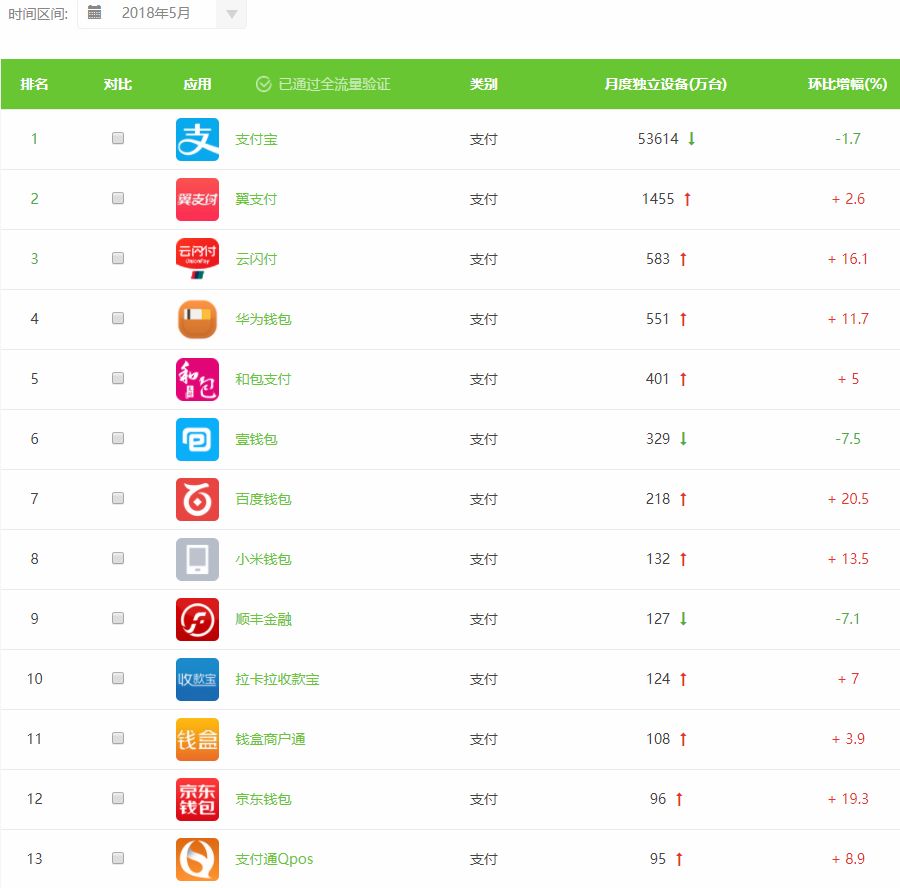This screenshot has height=888, width=900.
Task: Click the Alipay app icon
Action: tap(197, 139)
